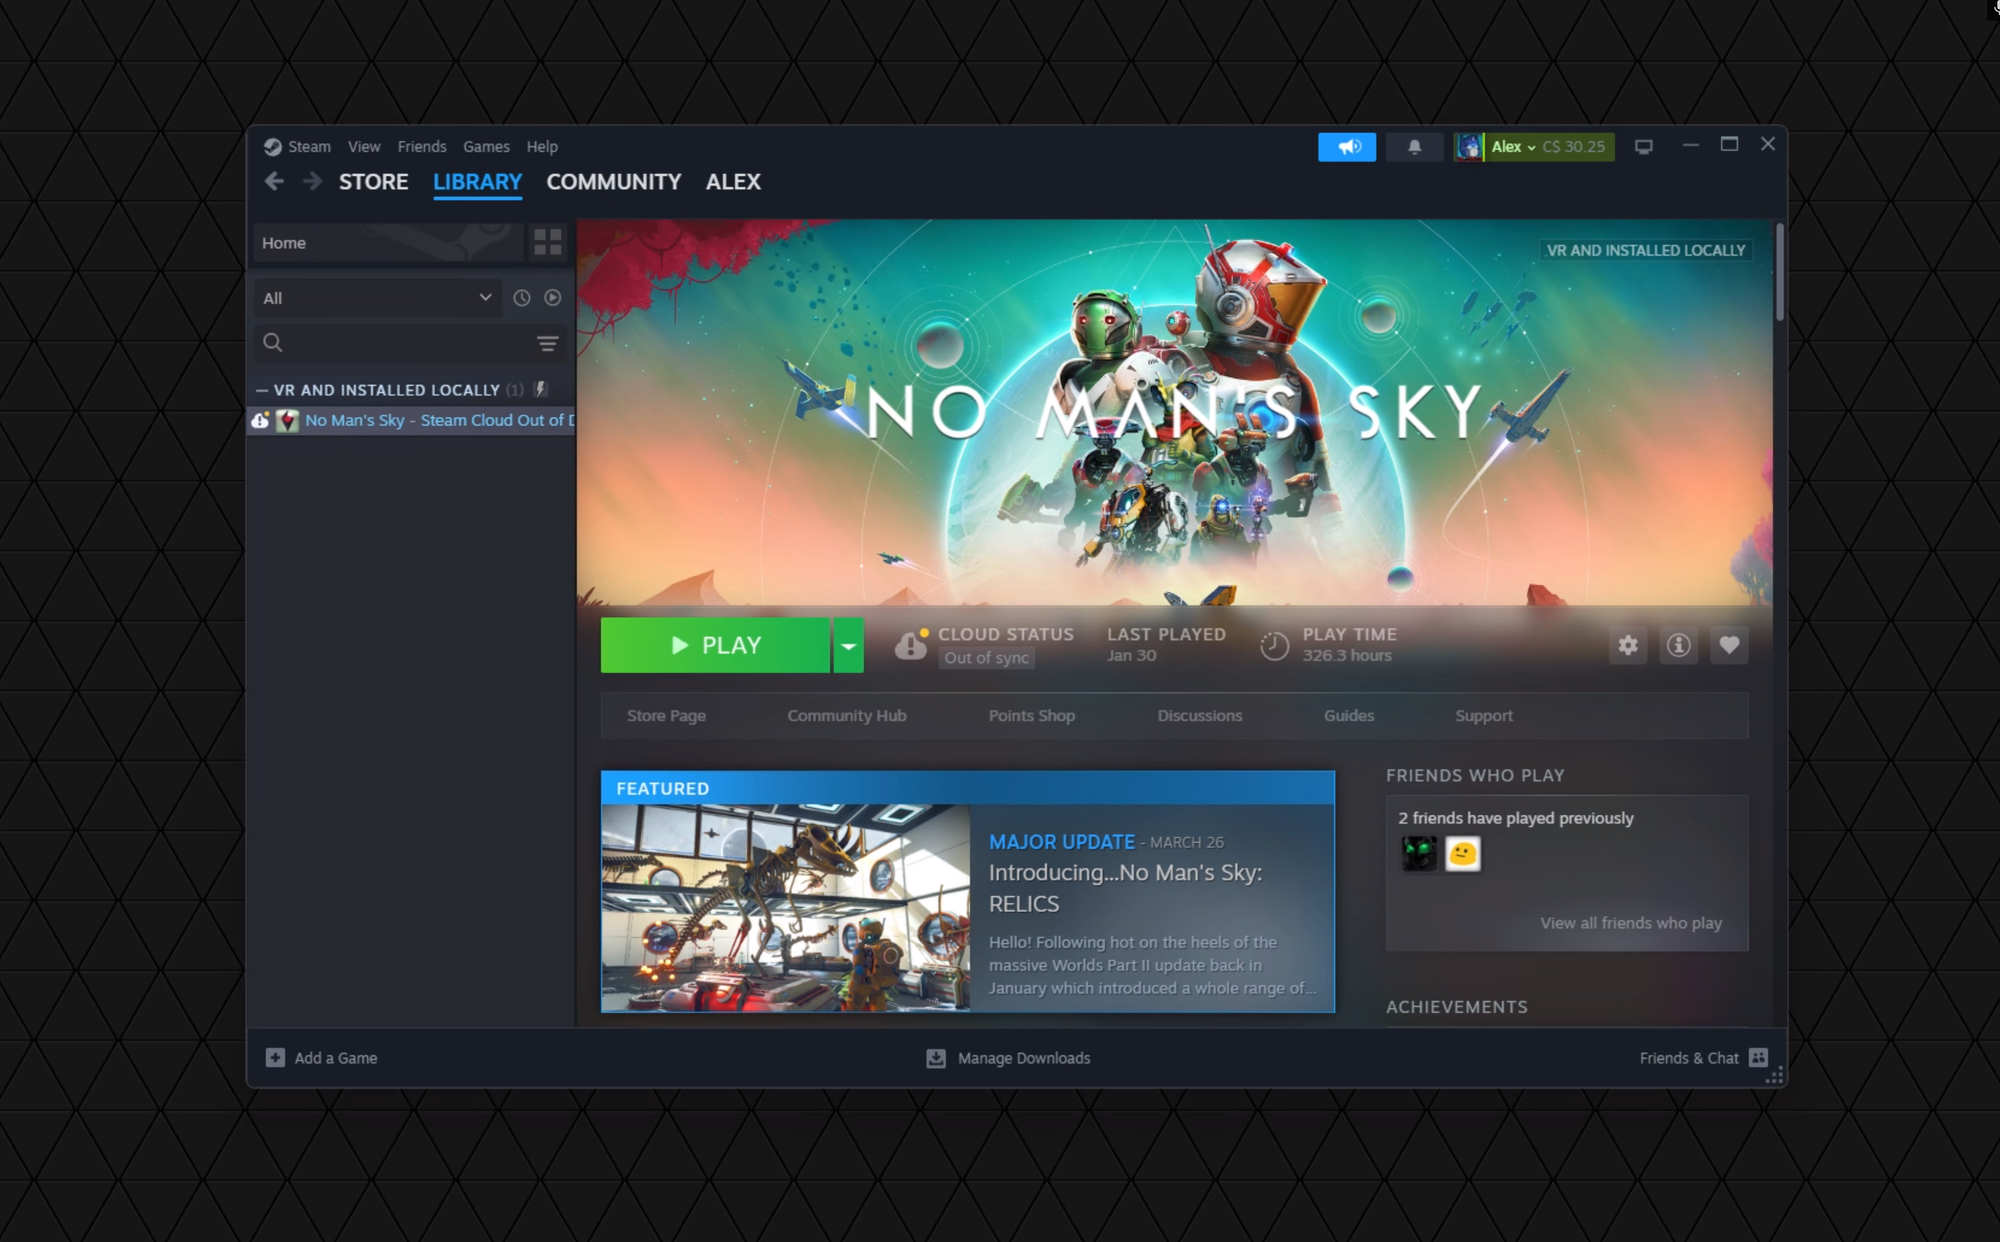The height and width of the screenshot is (1242, 2000).
Task: Click Manage Downloads icon
Action: 936,1058
